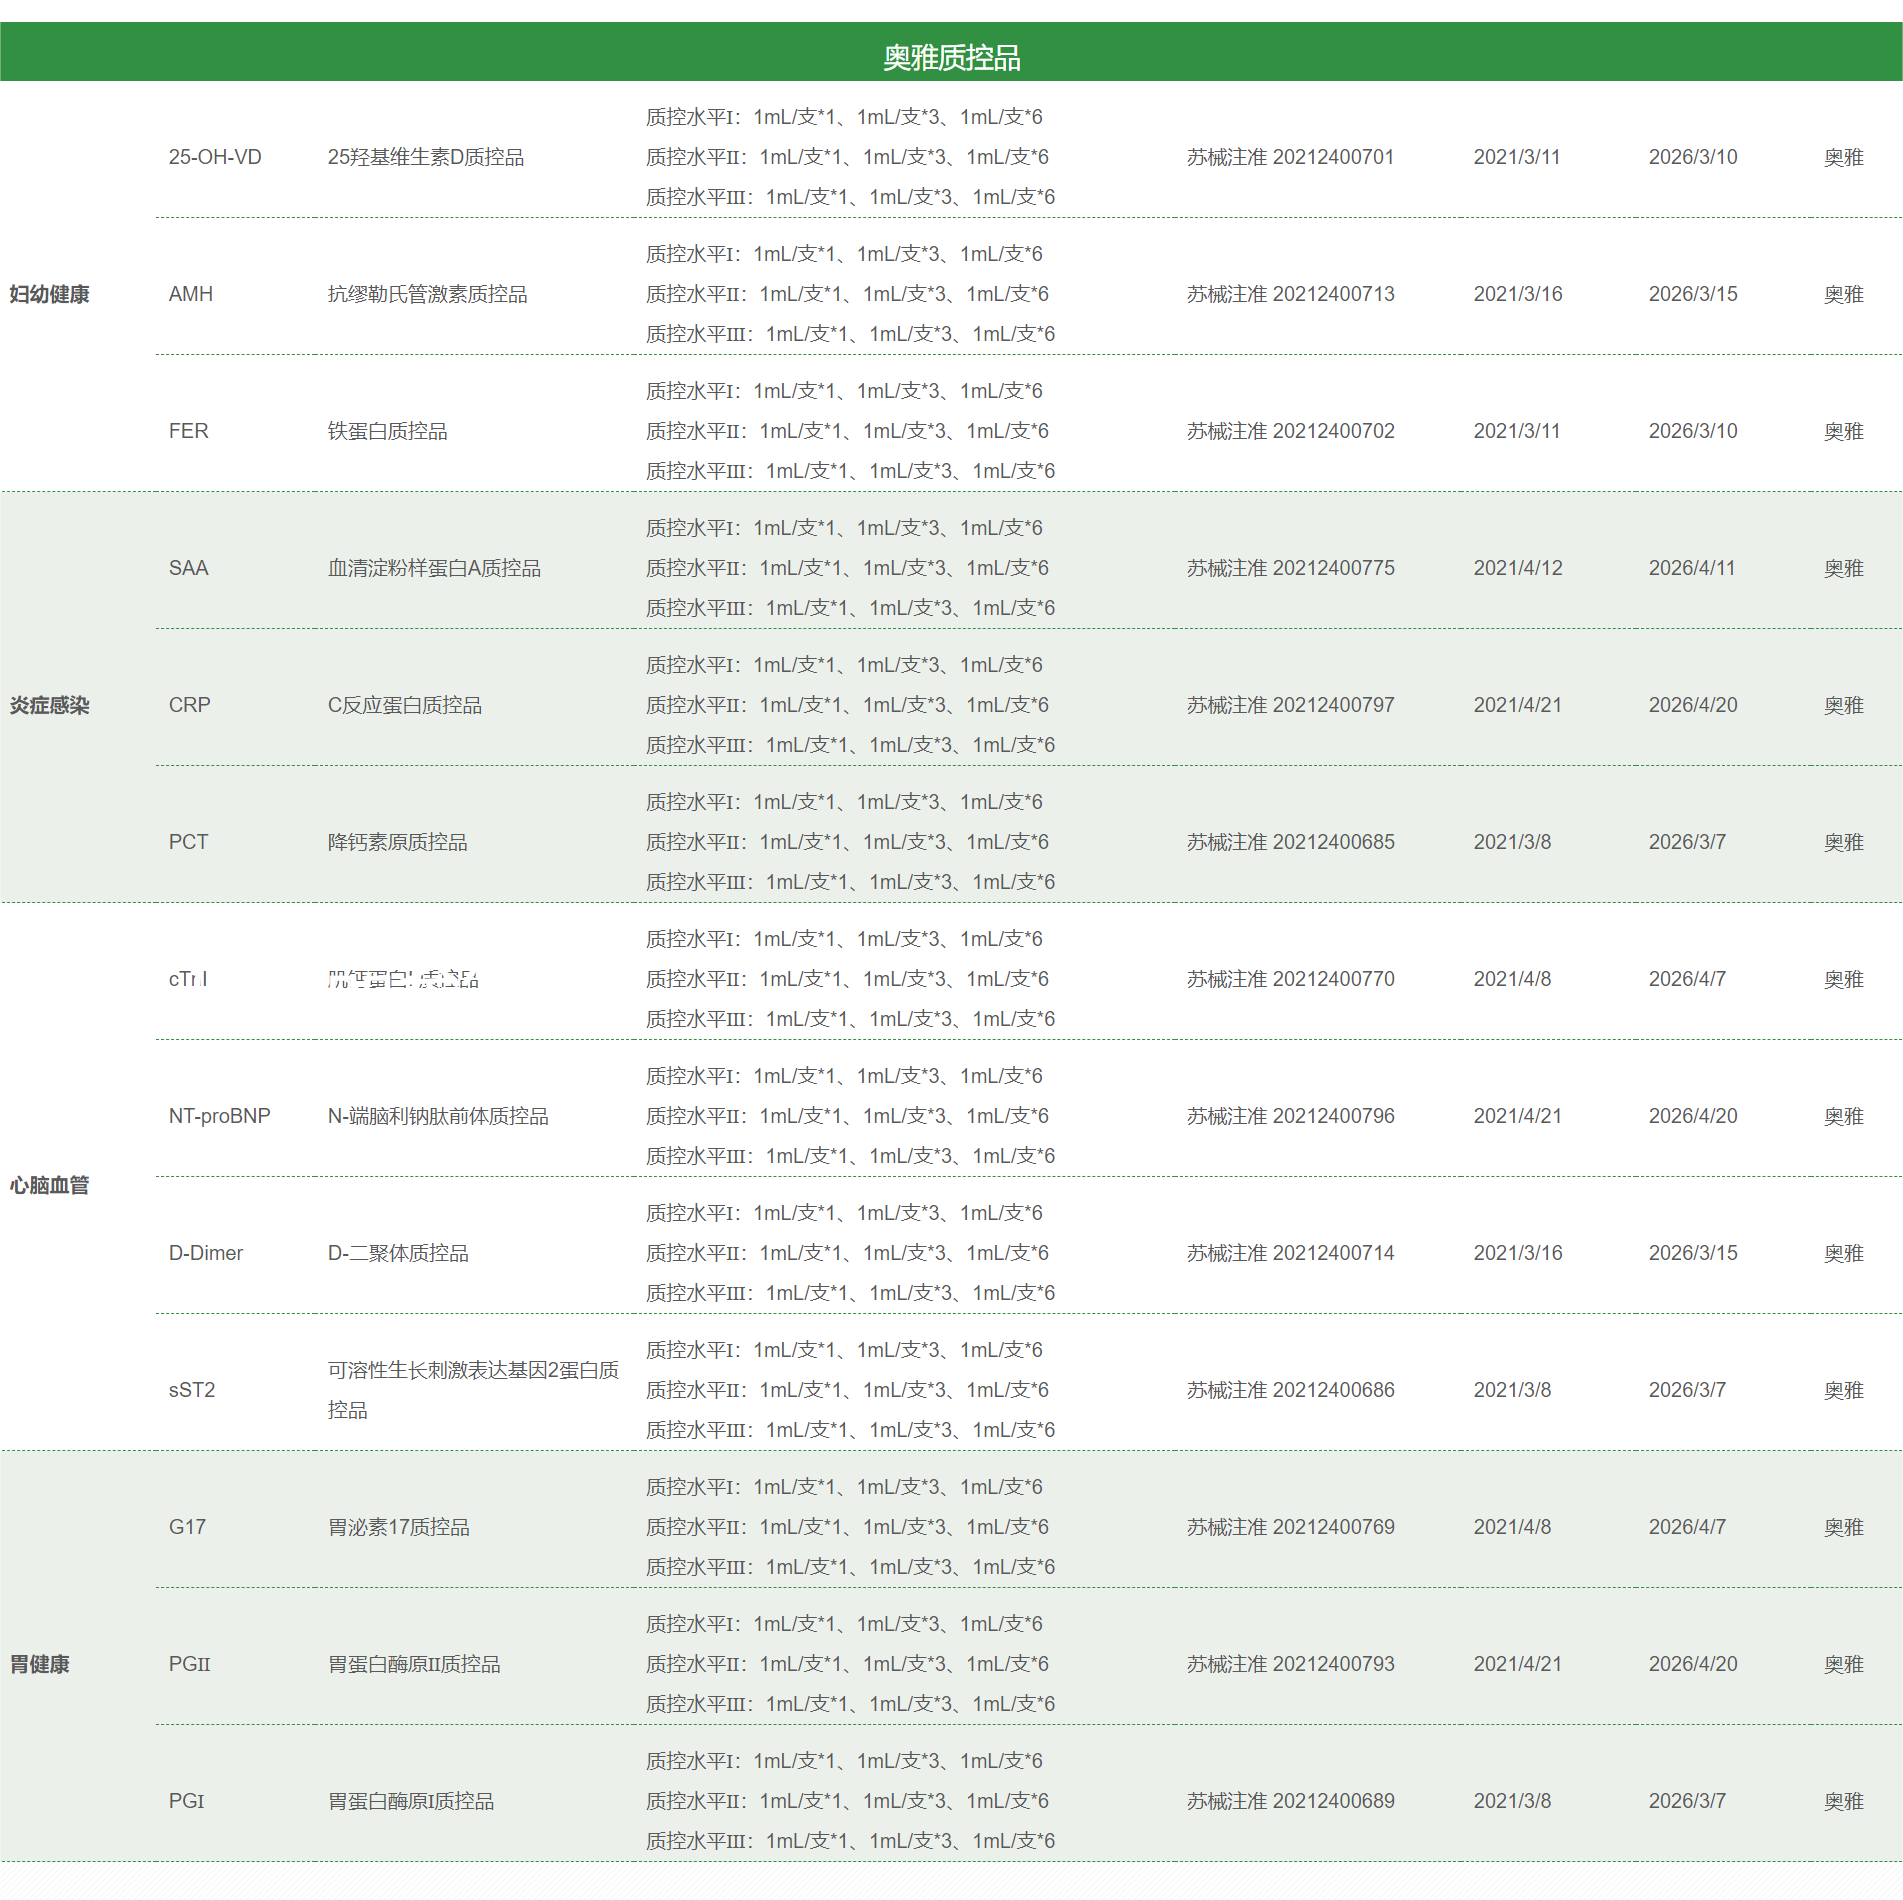Image resolution: width=1903 pixels, height=1900 pixels.
Task: Select the 25-OH-VD product code
Action: tap(215, 157)
